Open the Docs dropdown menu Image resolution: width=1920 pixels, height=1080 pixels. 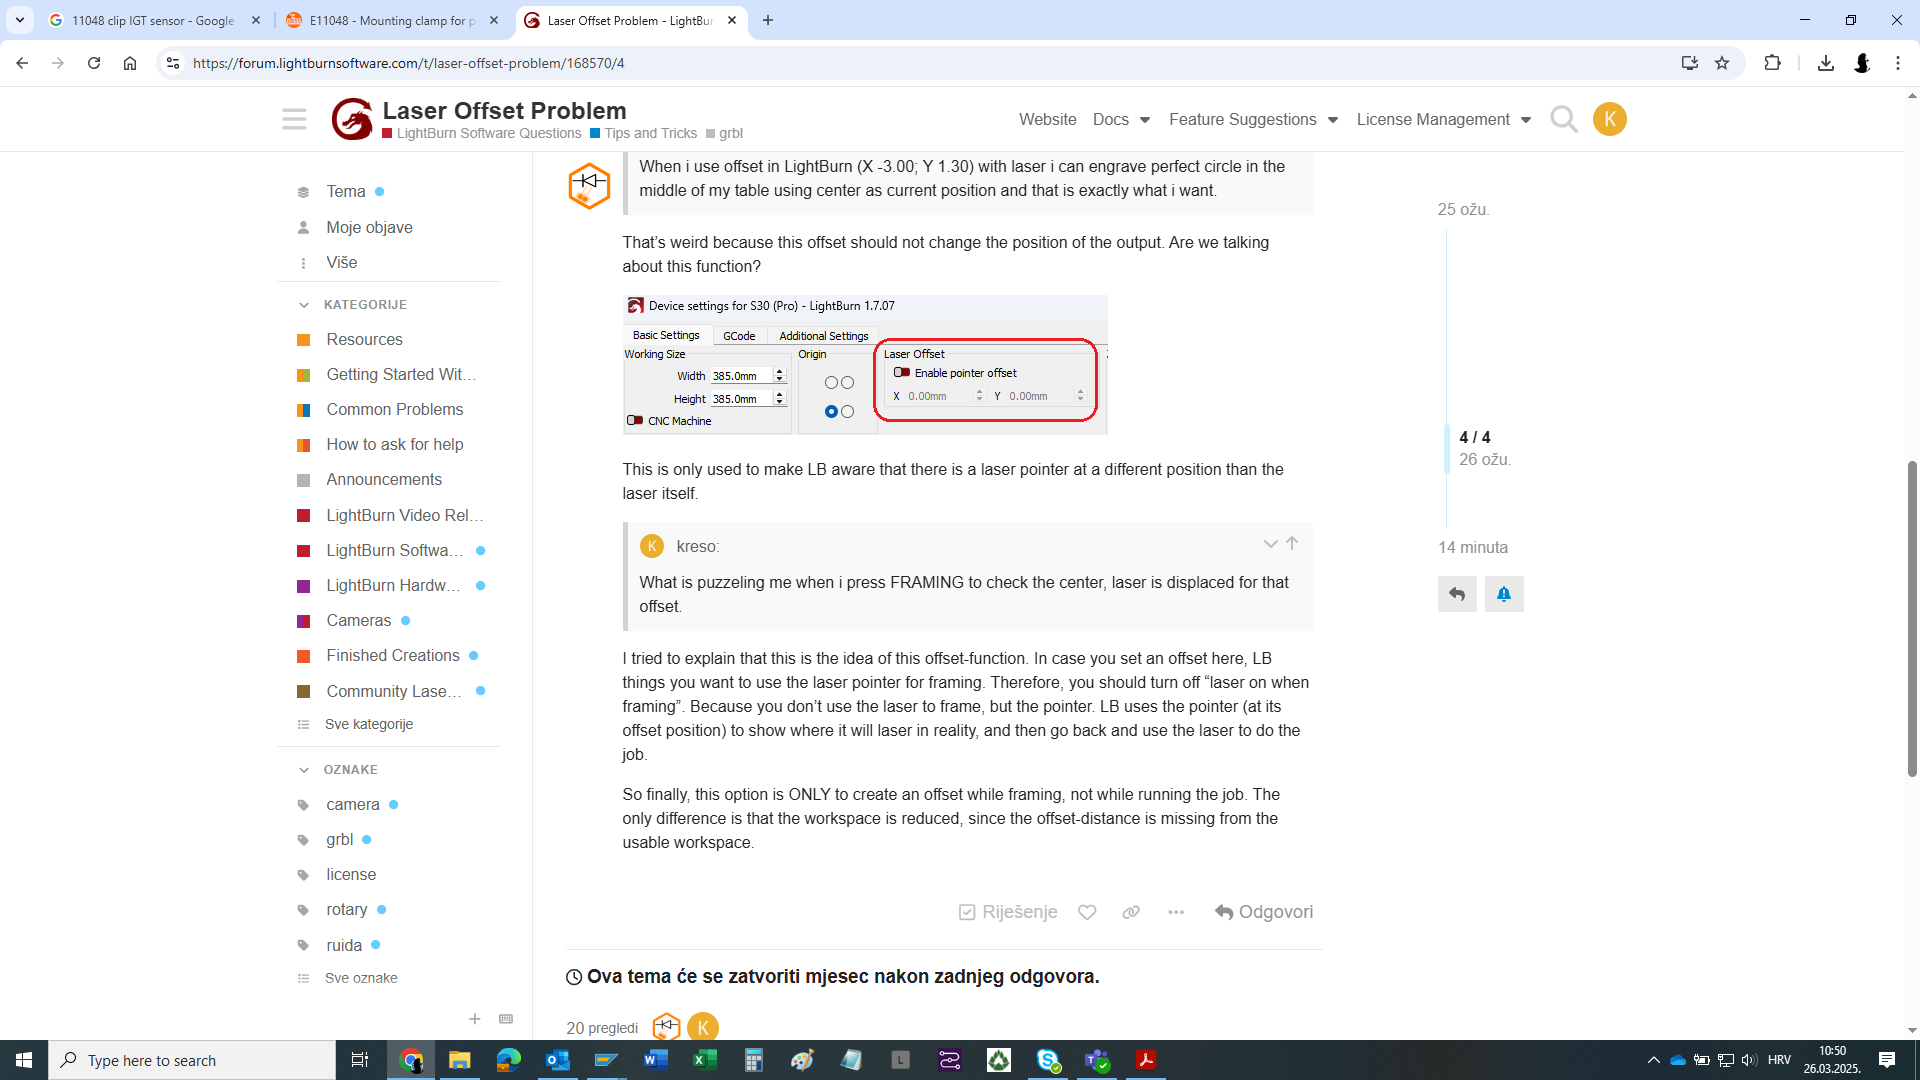tap(1121, 119)
